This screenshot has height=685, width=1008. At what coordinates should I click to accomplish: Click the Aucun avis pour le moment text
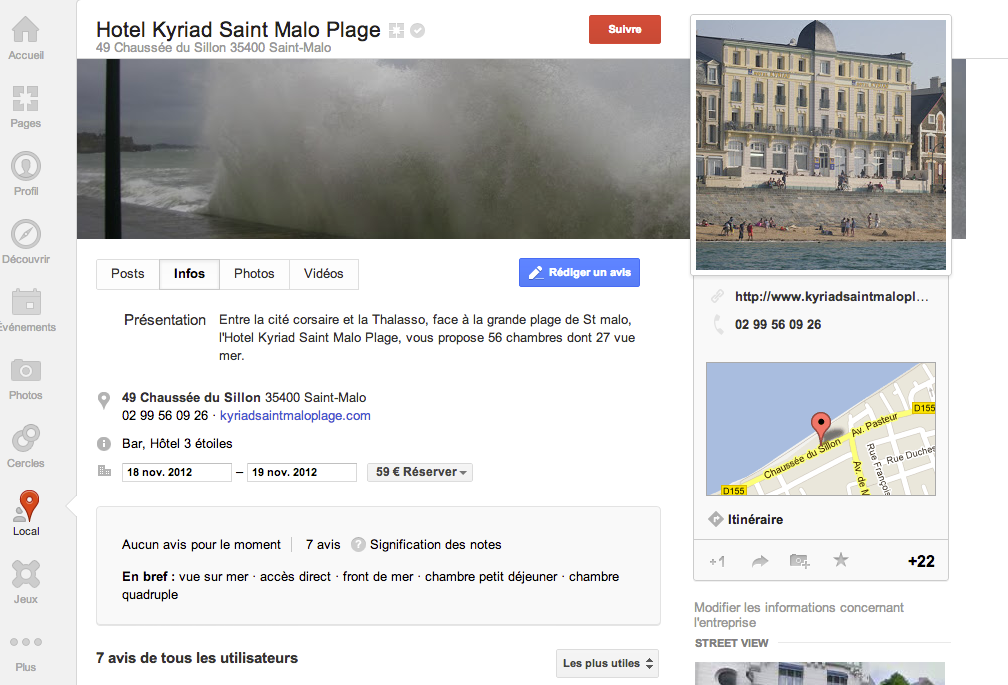tap(201, 545)
